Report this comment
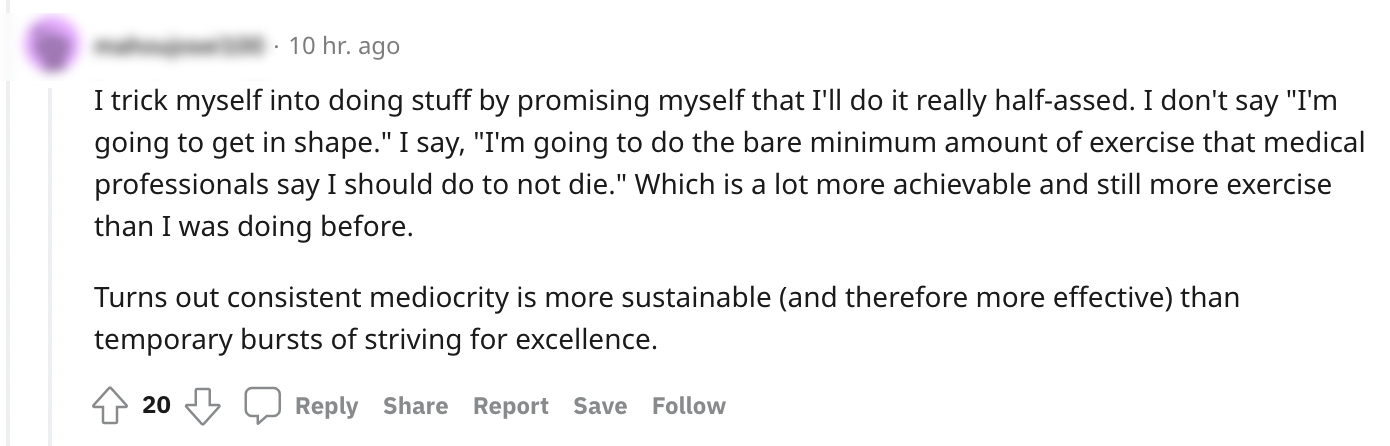Image resolution: width=1390 pixels, height=446 pixels. coord(510,406)
